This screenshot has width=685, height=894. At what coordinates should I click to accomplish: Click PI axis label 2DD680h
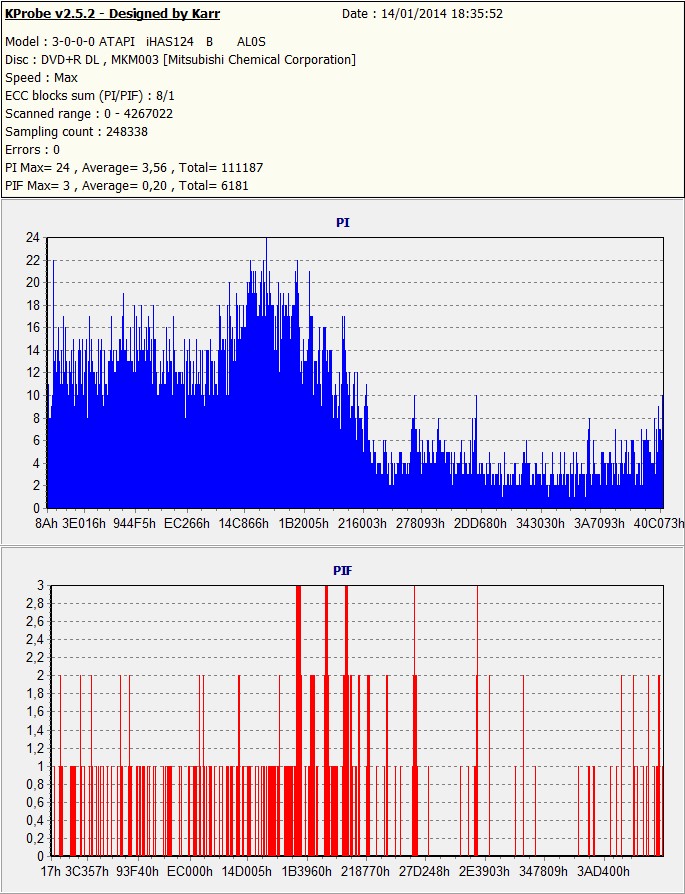[480, 523]
